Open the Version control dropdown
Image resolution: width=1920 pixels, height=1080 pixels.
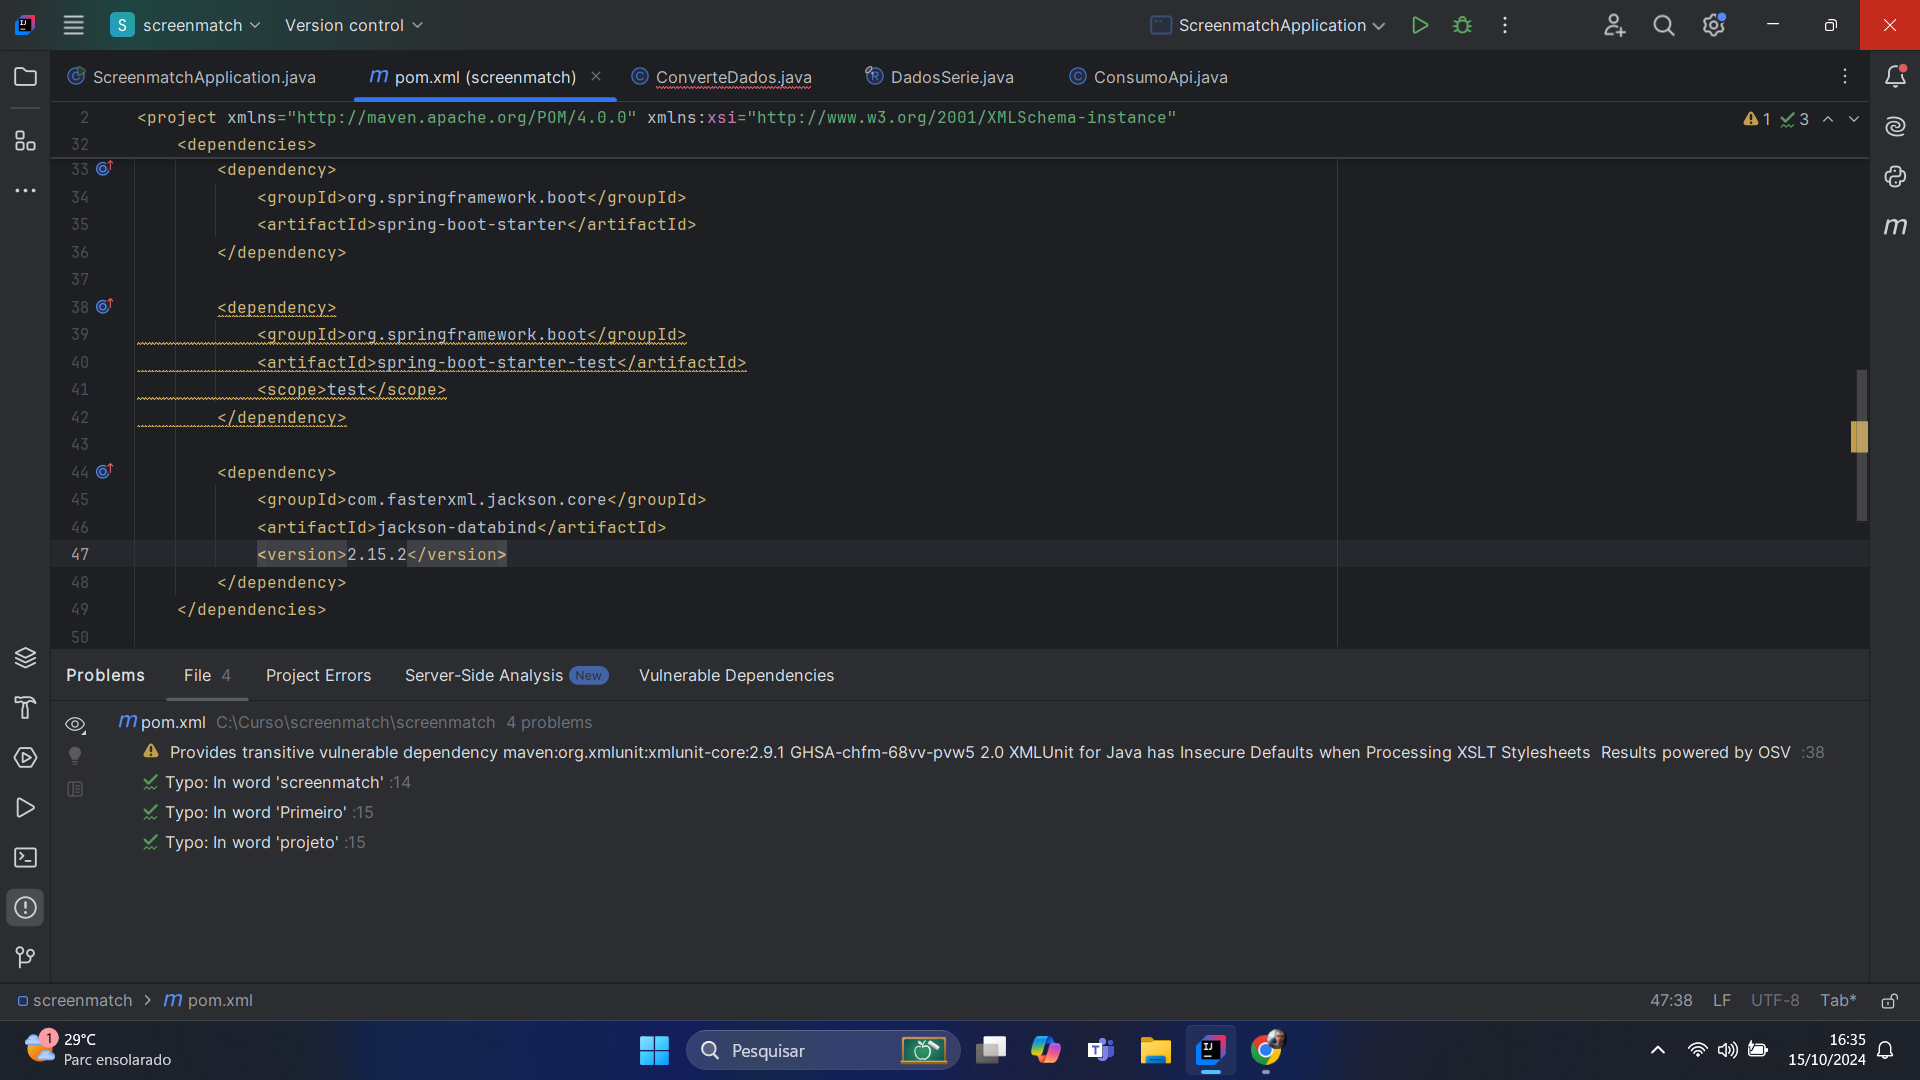tap(354, 25)
